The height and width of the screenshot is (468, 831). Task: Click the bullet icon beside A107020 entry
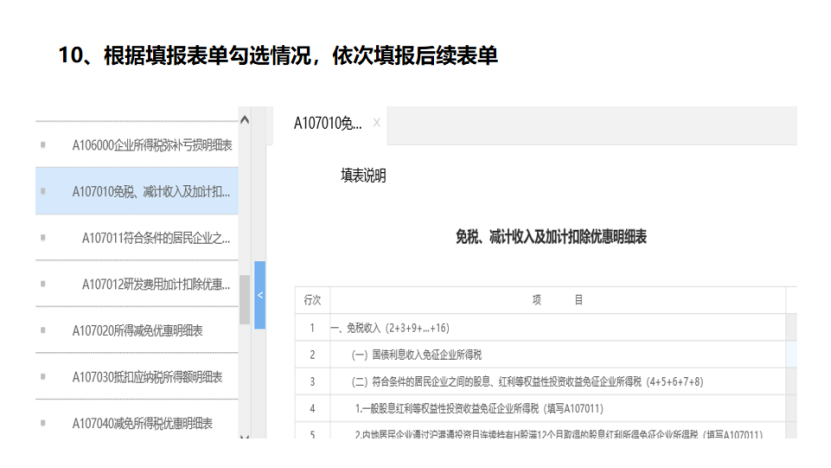point(43,330)
